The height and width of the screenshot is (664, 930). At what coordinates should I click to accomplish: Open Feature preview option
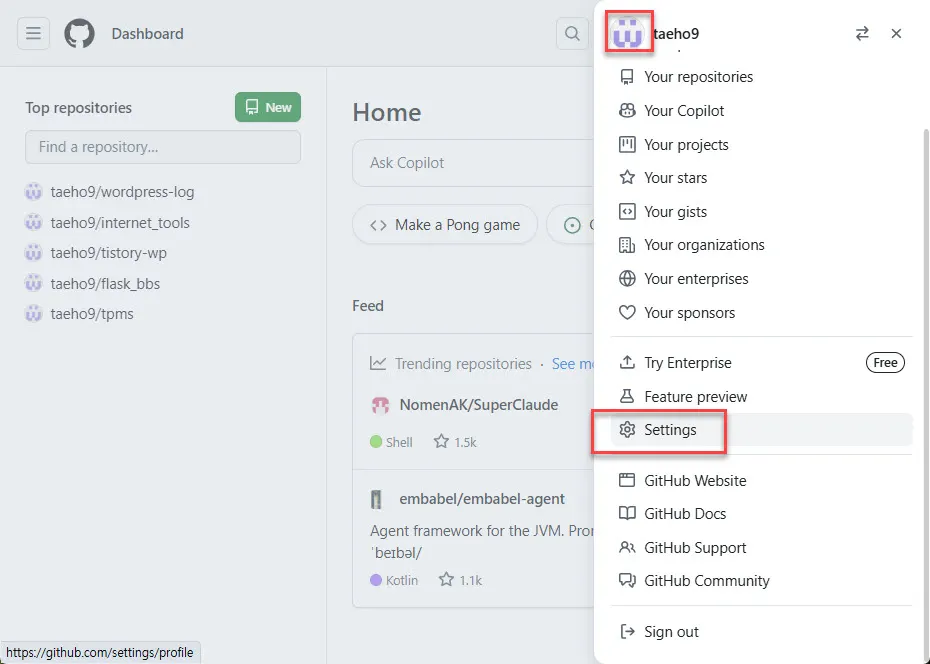click(x=695, y=397)
